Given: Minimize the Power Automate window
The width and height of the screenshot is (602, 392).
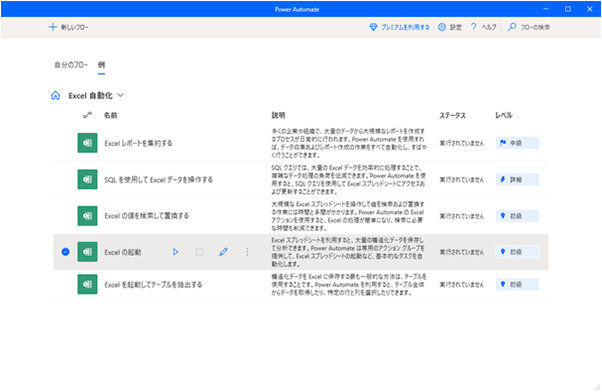Looking at the screenshot, I should (546, 9).
